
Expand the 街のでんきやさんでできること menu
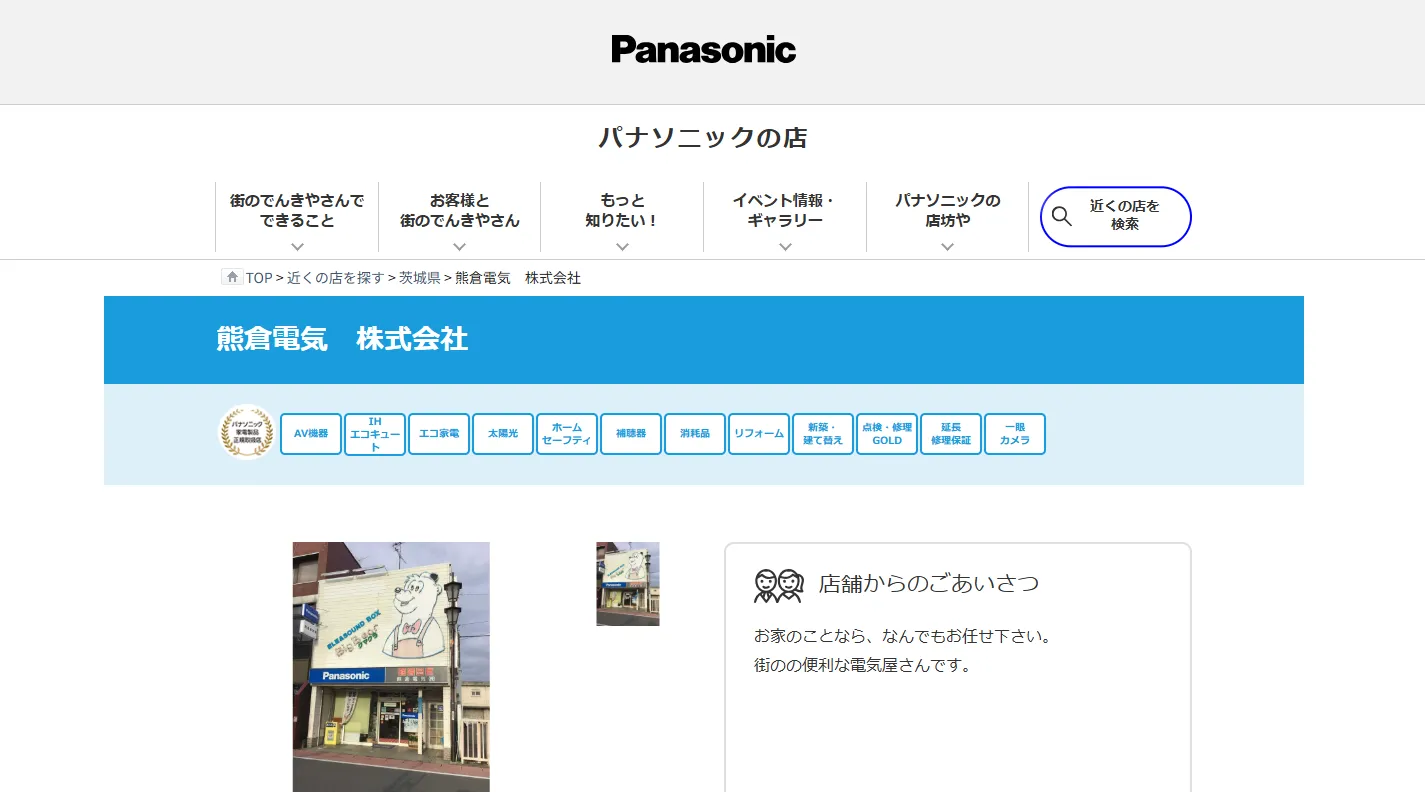coord(297,218)
